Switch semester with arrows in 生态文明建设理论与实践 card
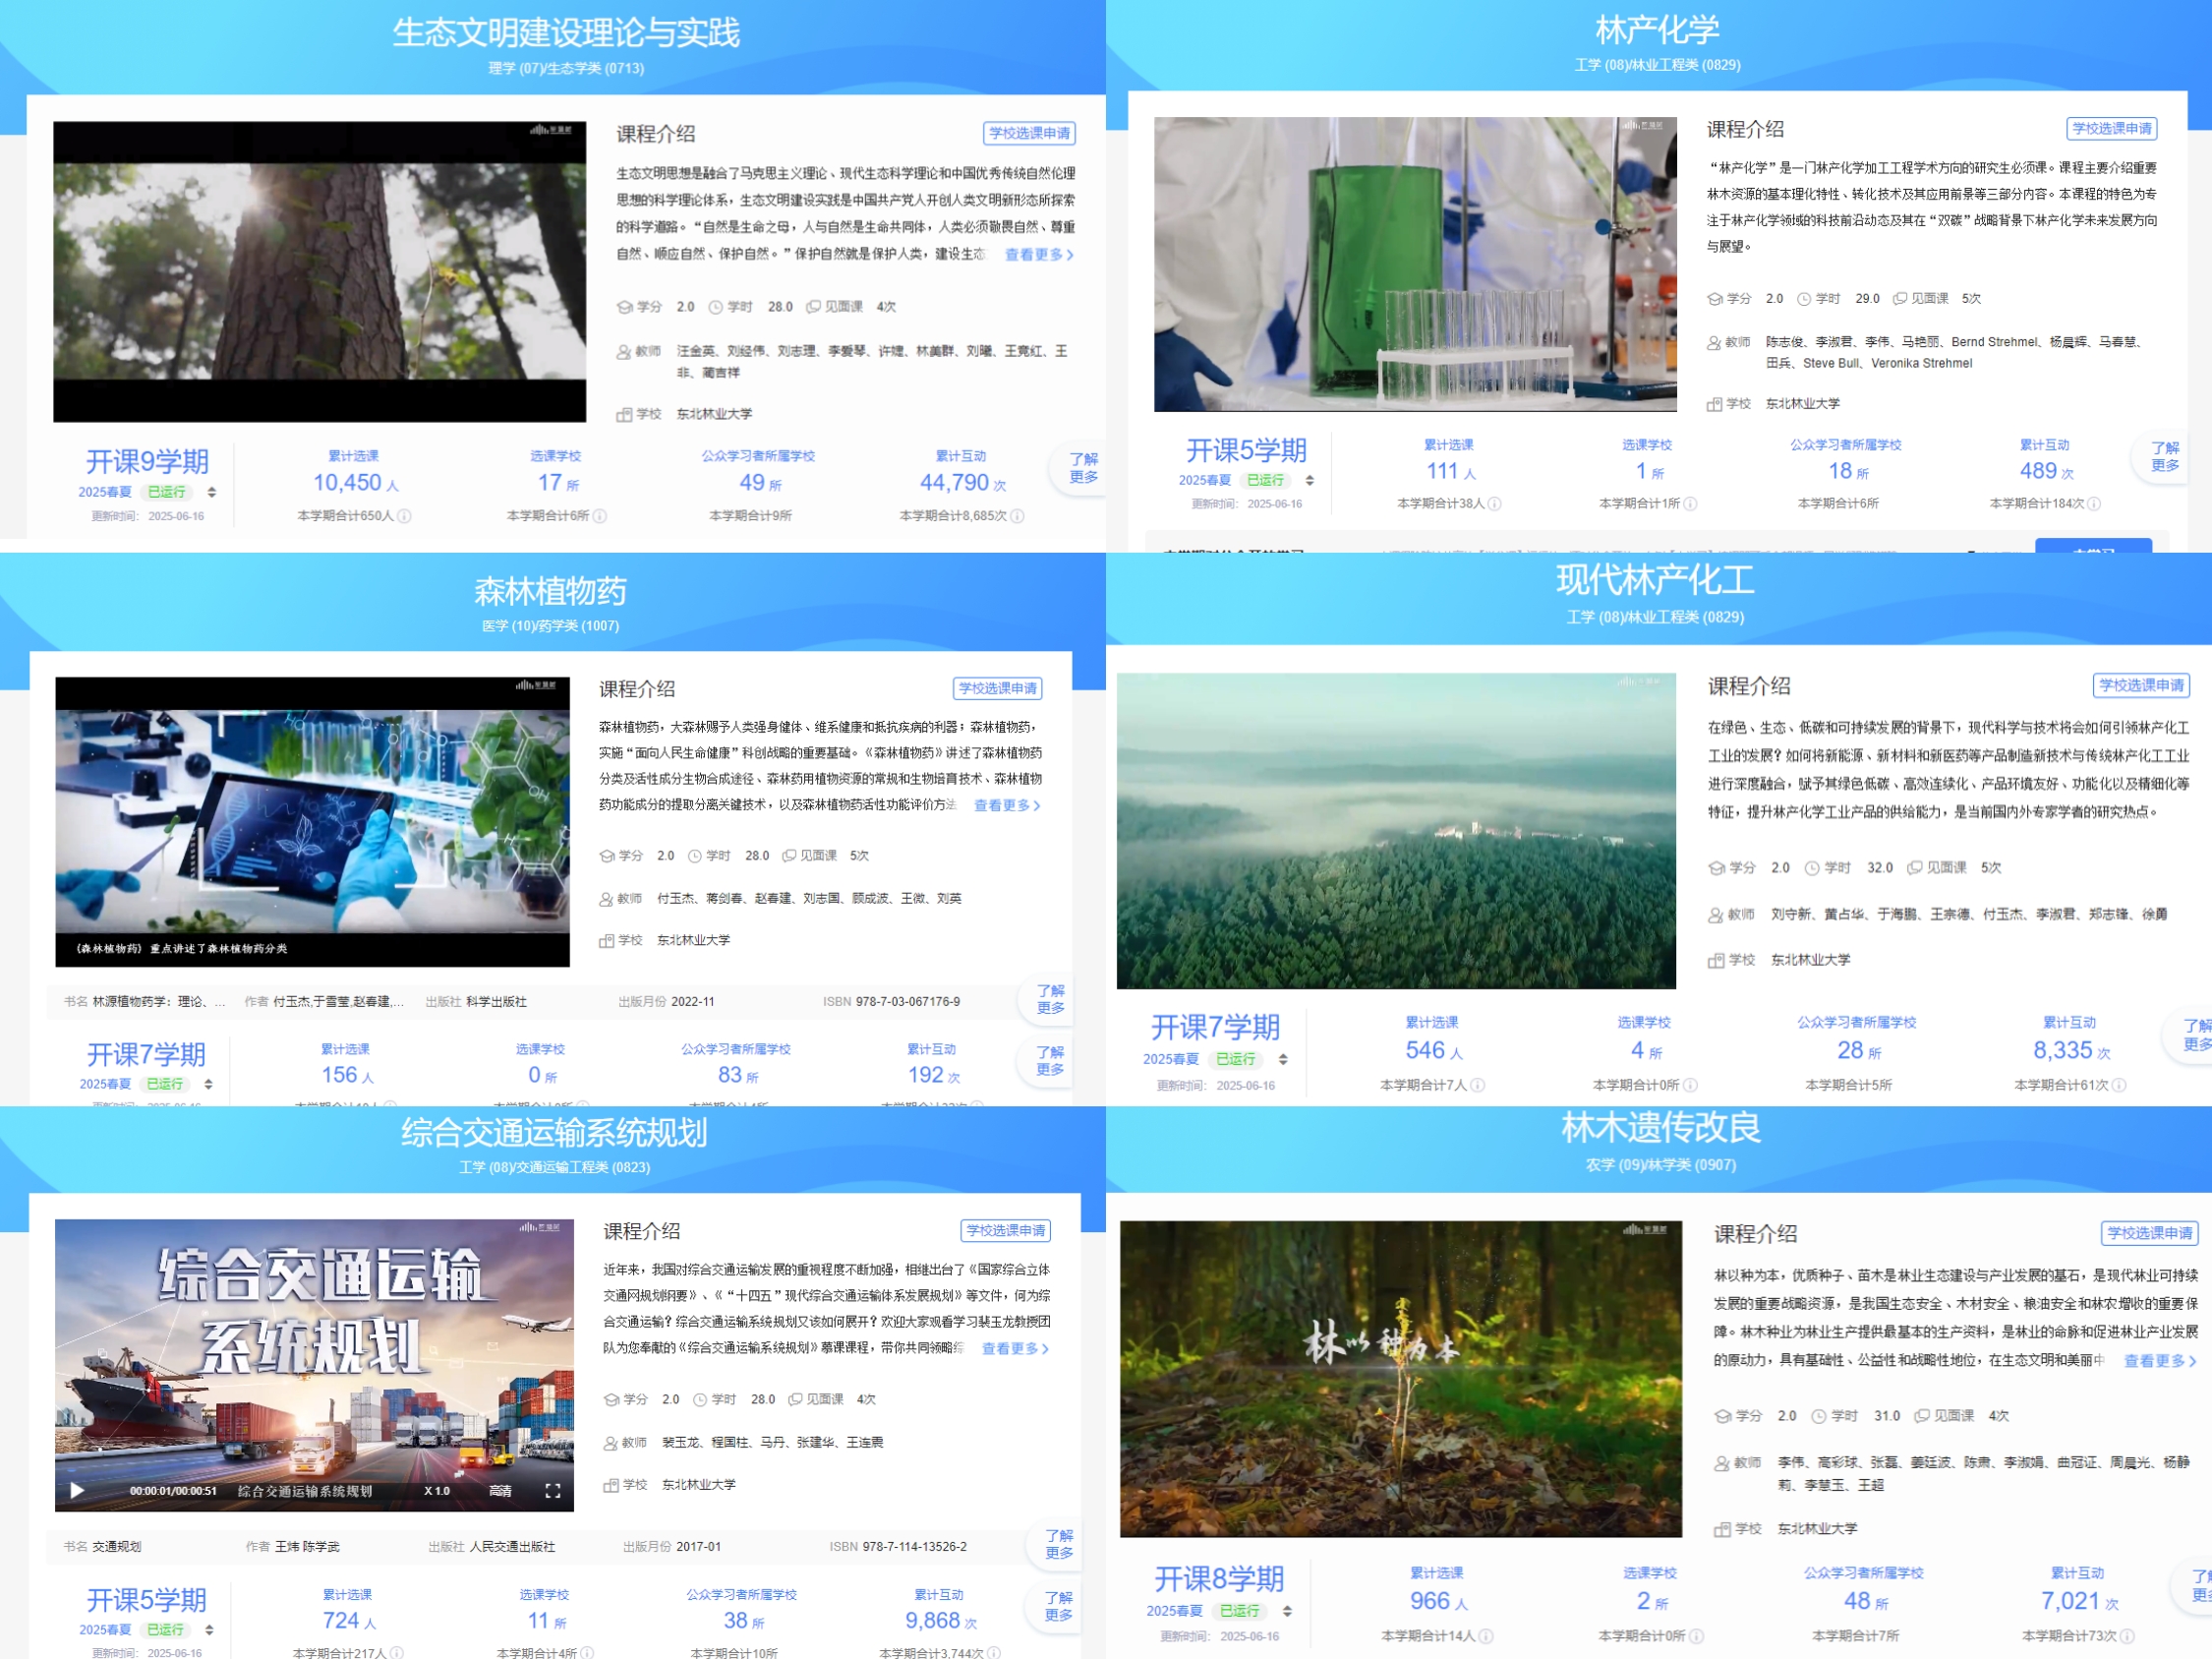The width and height of the screenshot is (2212, 1659). click(x=212, y=492)
